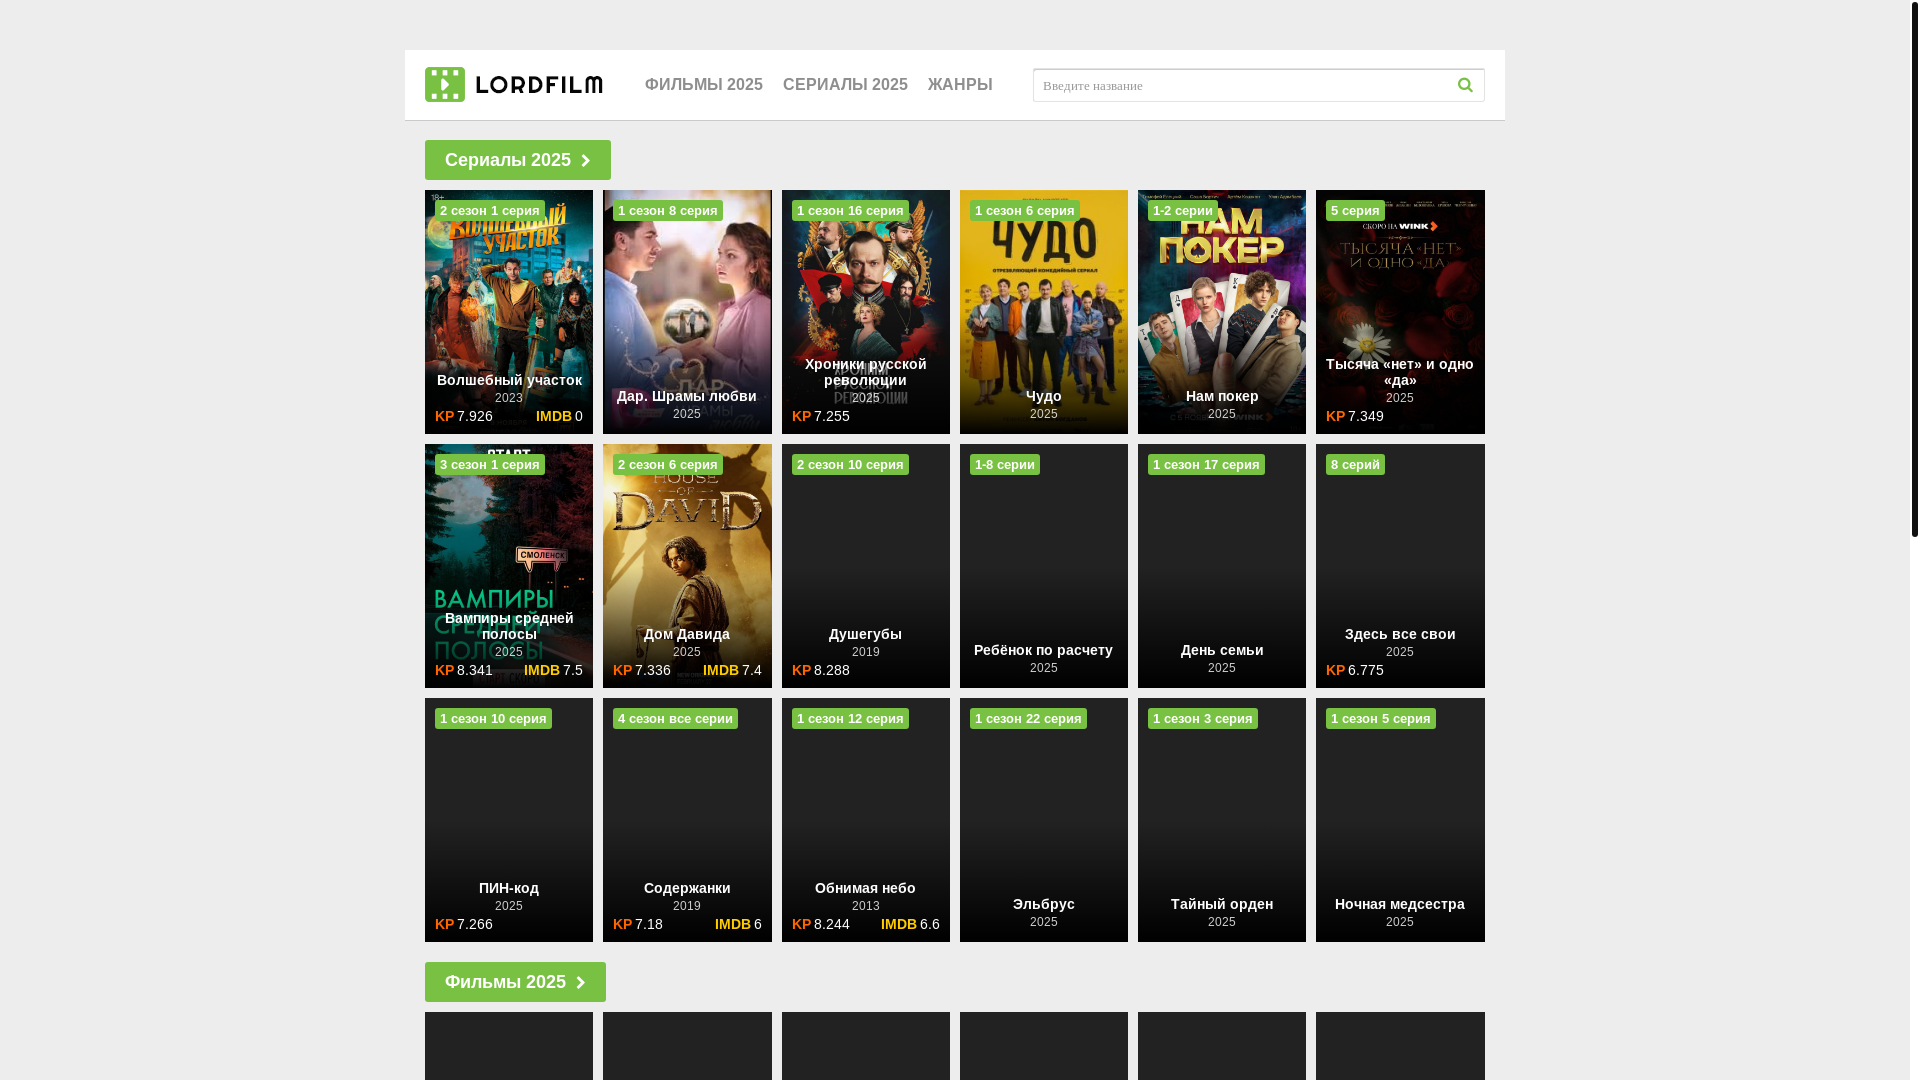Screen dimensions: 1920x1080
Task: Select the Ребёнок по расчету card
Action: [1044, 566]
